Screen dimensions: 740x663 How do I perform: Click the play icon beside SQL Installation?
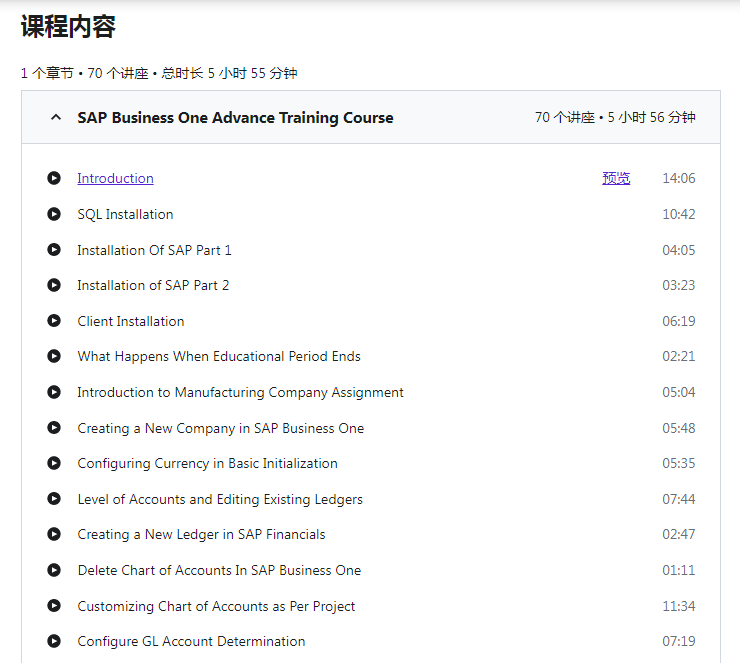click(x=54, y=214)
